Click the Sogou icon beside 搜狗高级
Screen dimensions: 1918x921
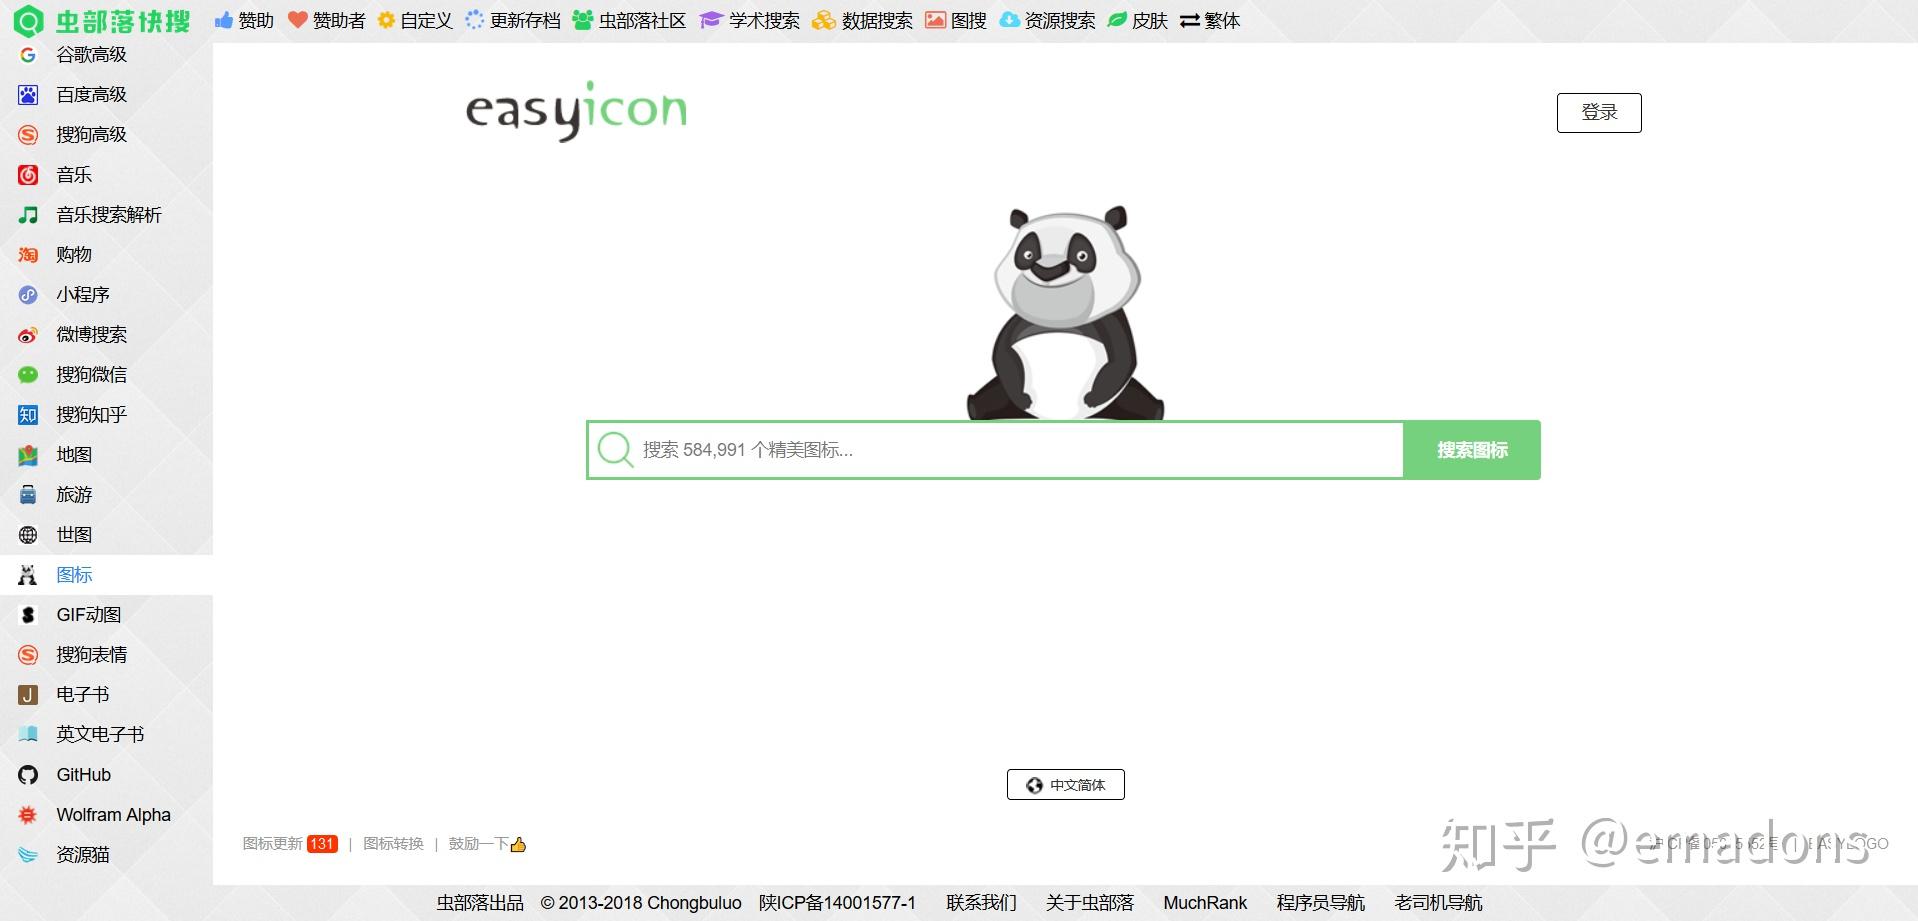[28, 135]
